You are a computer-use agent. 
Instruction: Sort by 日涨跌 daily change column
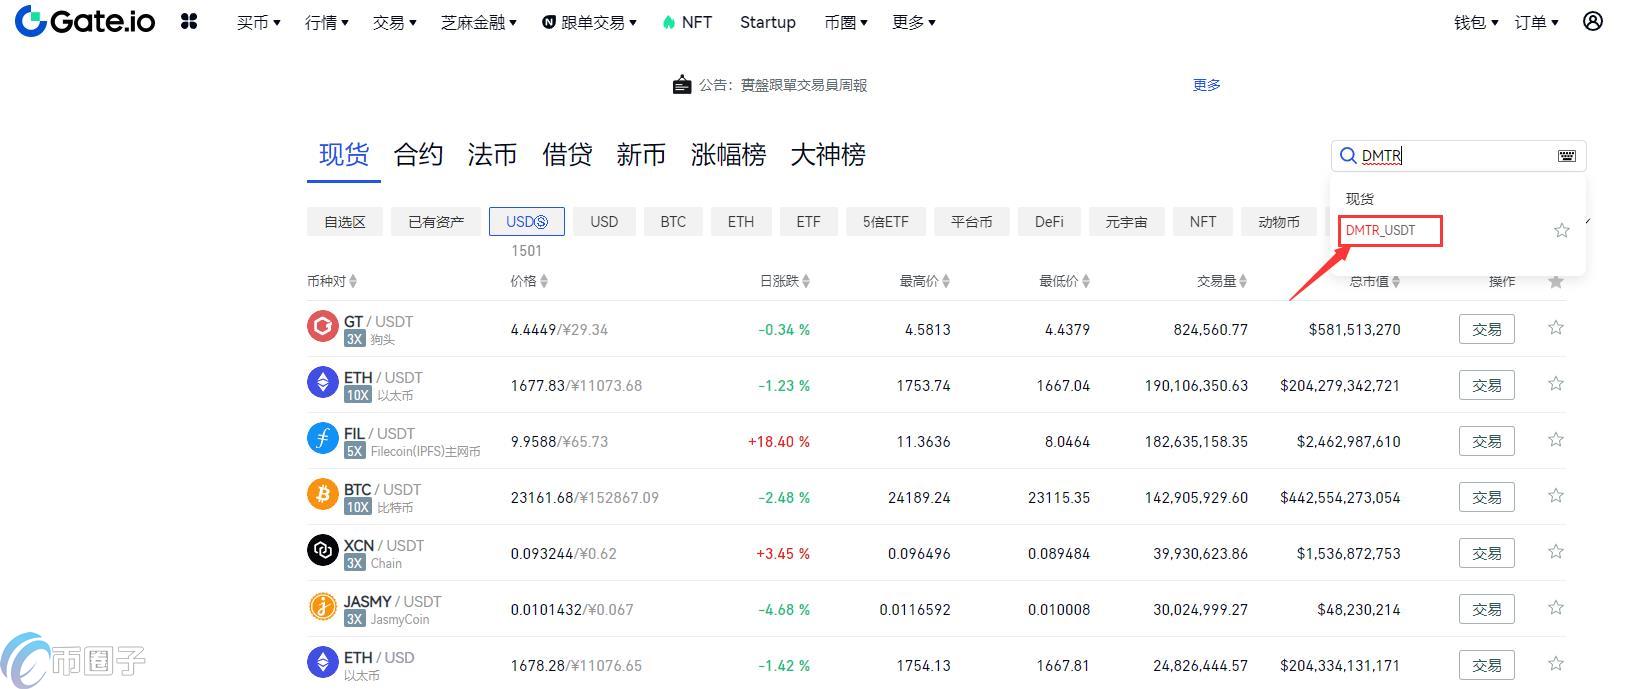tap(785, 281)
